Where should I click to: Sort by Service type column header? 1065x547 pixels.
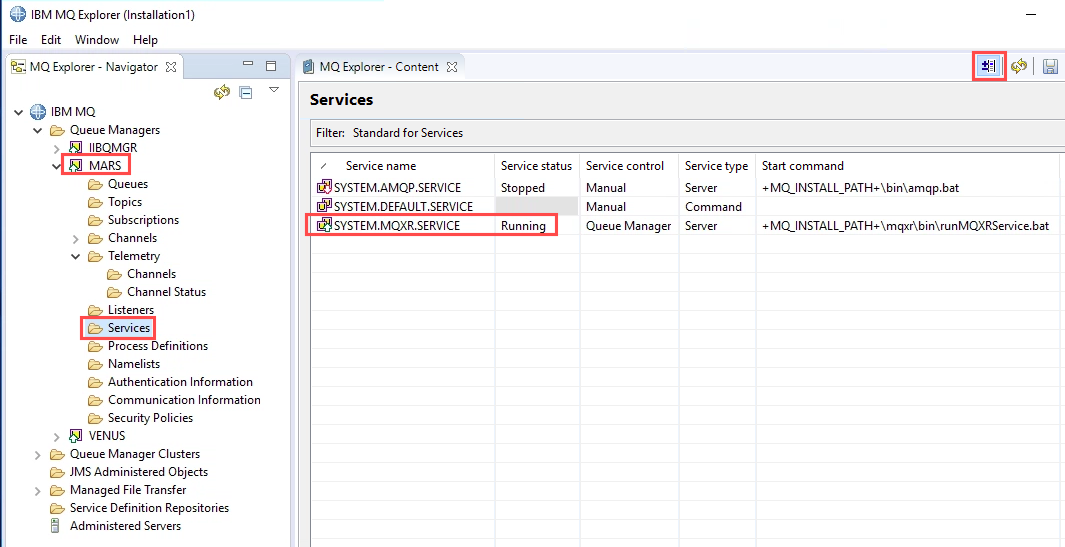(x=716, y=166)
